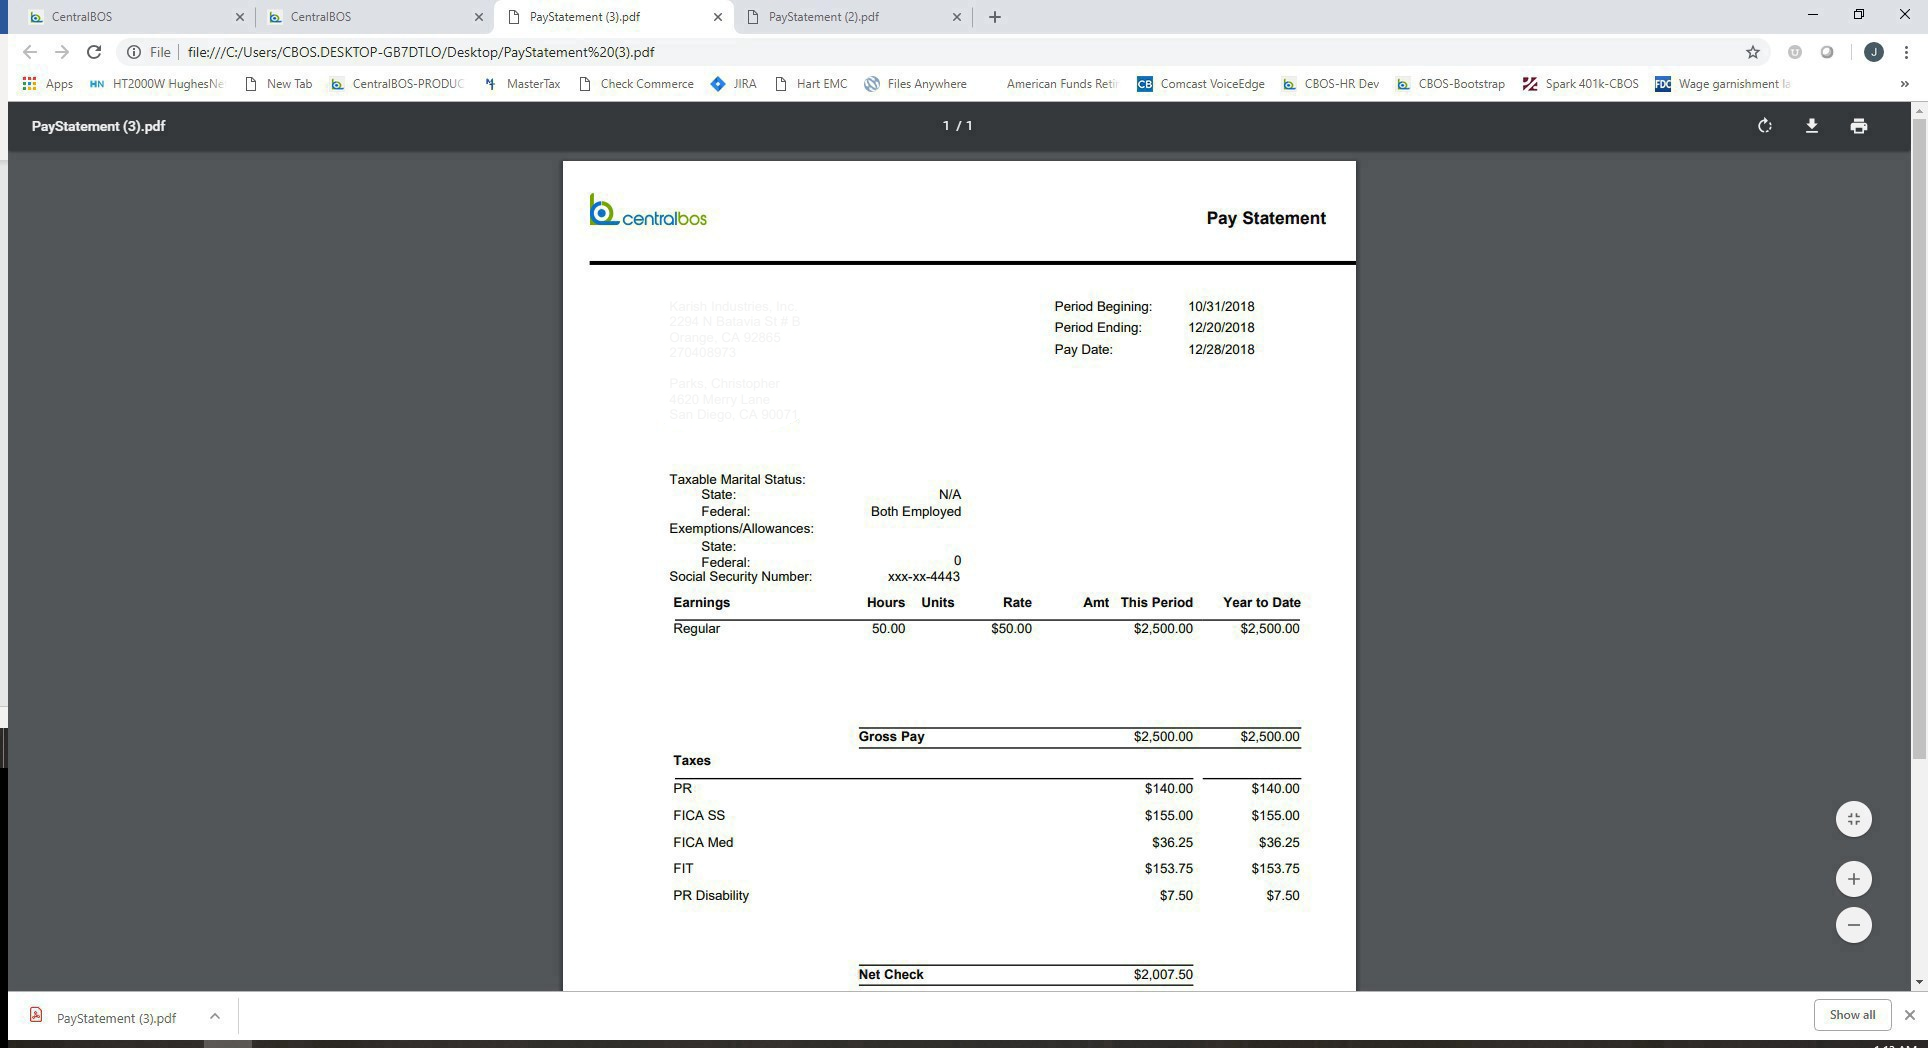Show hidden bookmarks overflow chevron
Screen dimensions: 1928x1048
pos(1903,84)
